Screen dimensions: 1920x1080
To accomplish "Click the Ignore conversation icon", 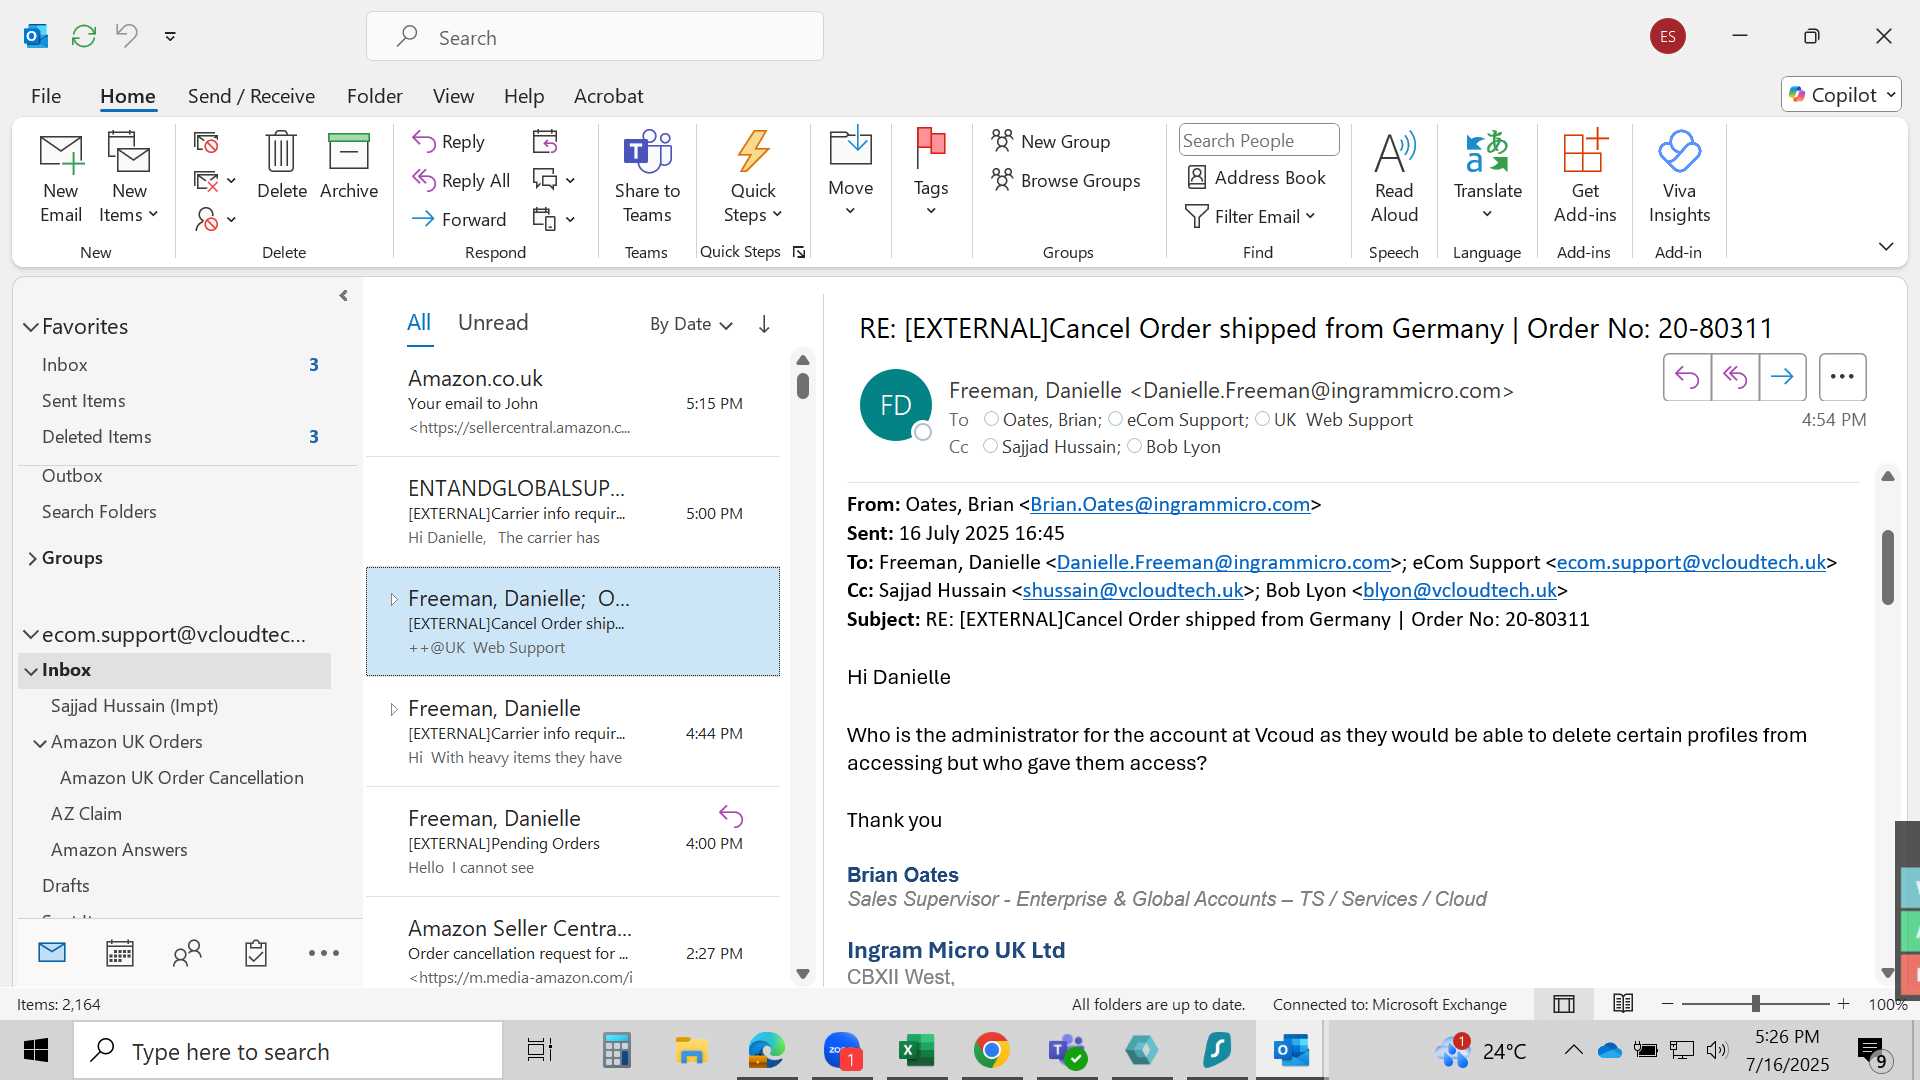I will tap(206, 143).
